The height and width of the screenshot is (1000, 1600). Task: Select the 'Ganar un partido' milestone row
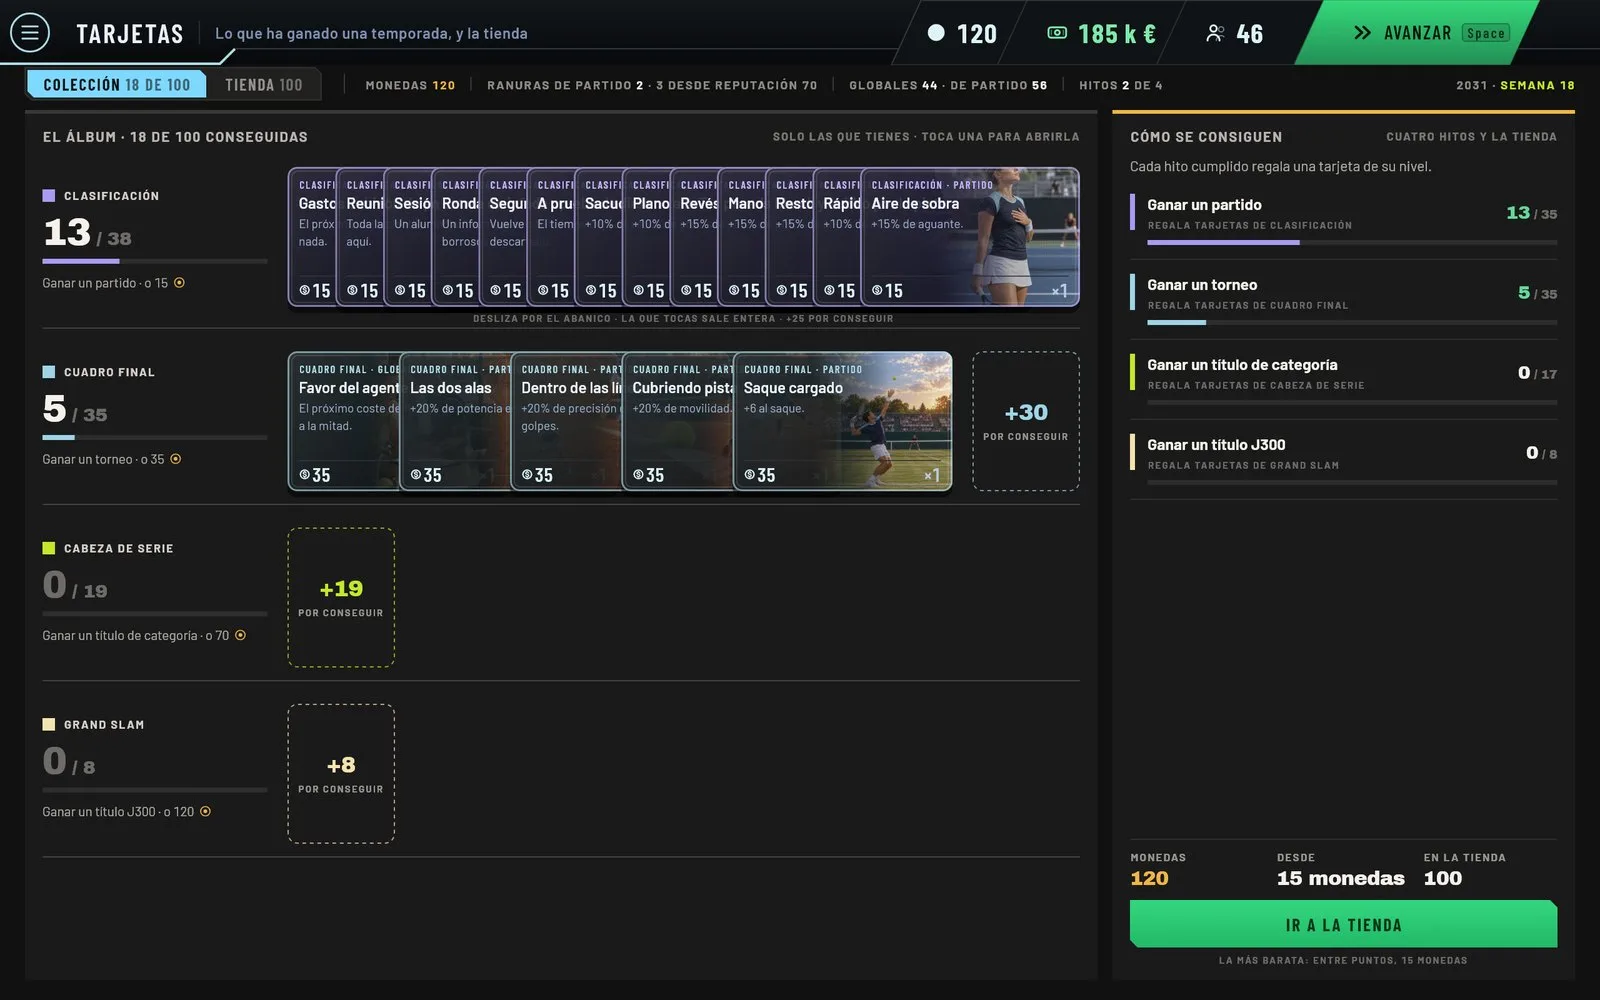click(1343, 219)
